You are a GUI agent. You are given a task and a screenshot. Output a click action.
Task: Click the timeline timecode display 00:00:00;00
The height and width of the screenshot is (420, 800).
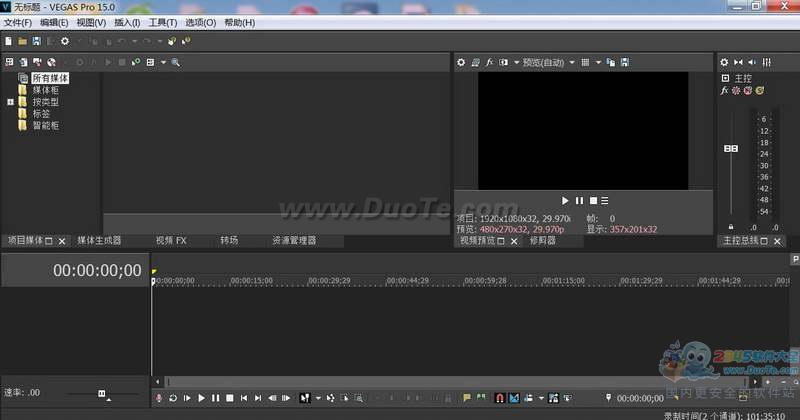pos(97,270)
